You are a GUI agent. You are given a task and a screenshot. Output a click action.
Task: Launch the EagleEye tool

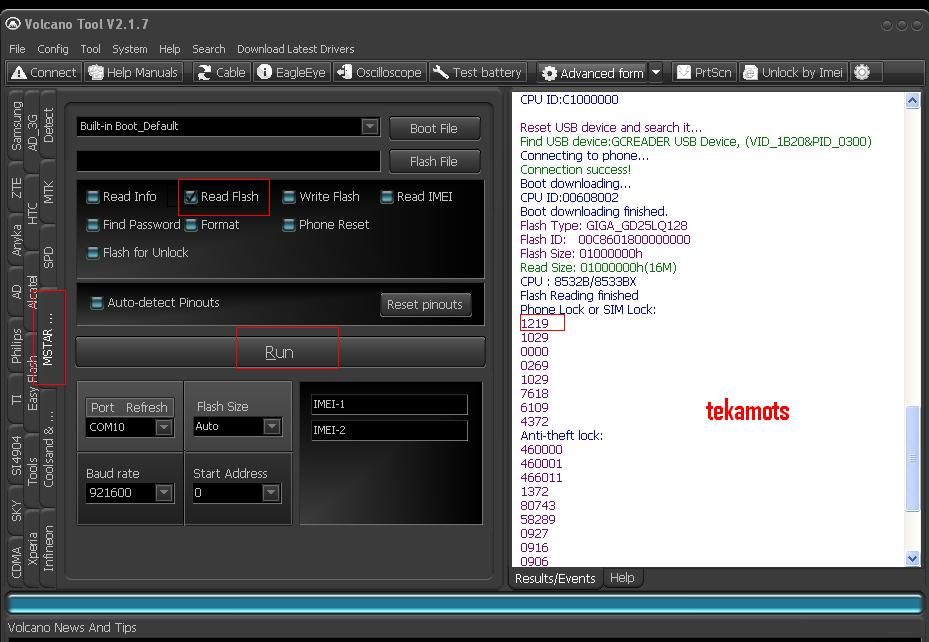coord(291,72)
